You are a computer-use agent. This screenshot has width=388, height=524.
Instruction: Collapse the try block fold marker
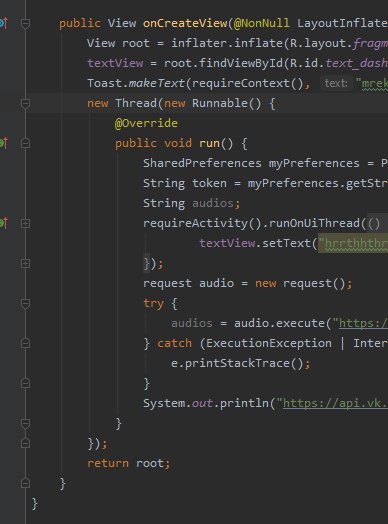click(x=25, y=303)
